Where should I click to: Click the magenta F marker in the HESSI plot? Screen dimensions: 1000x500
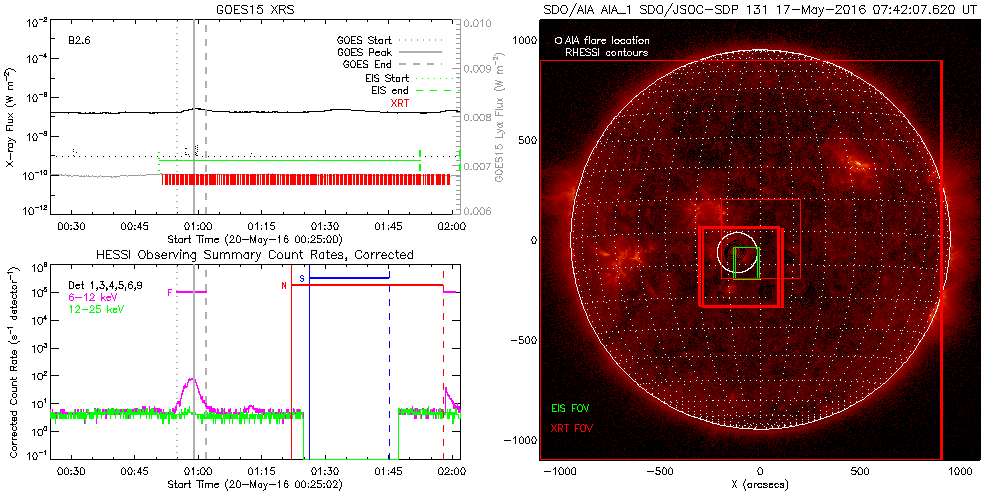tap(170, 292)
